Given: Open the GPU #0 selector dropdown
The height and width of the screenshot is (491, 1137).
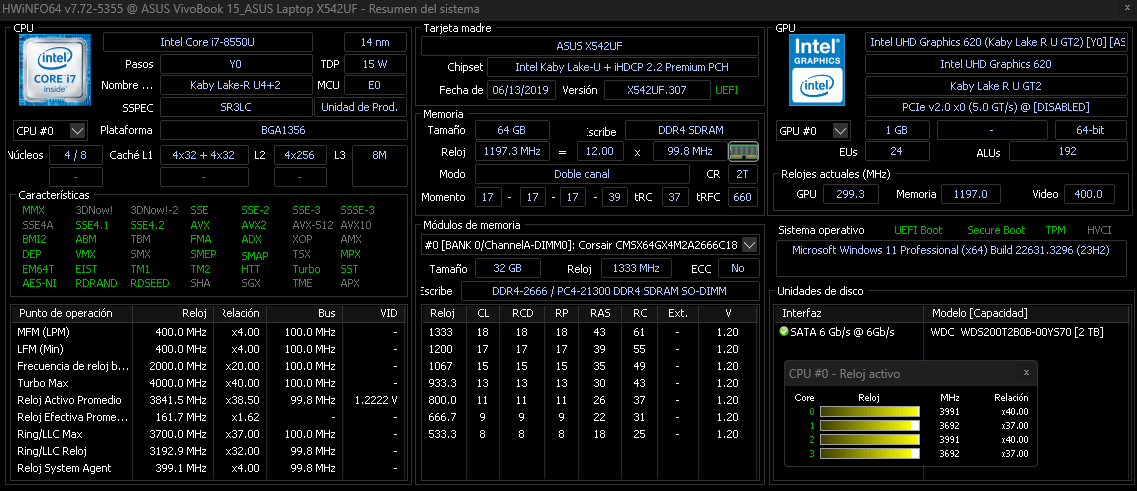Looking at the screenshot, I should [x=839, y=131].
